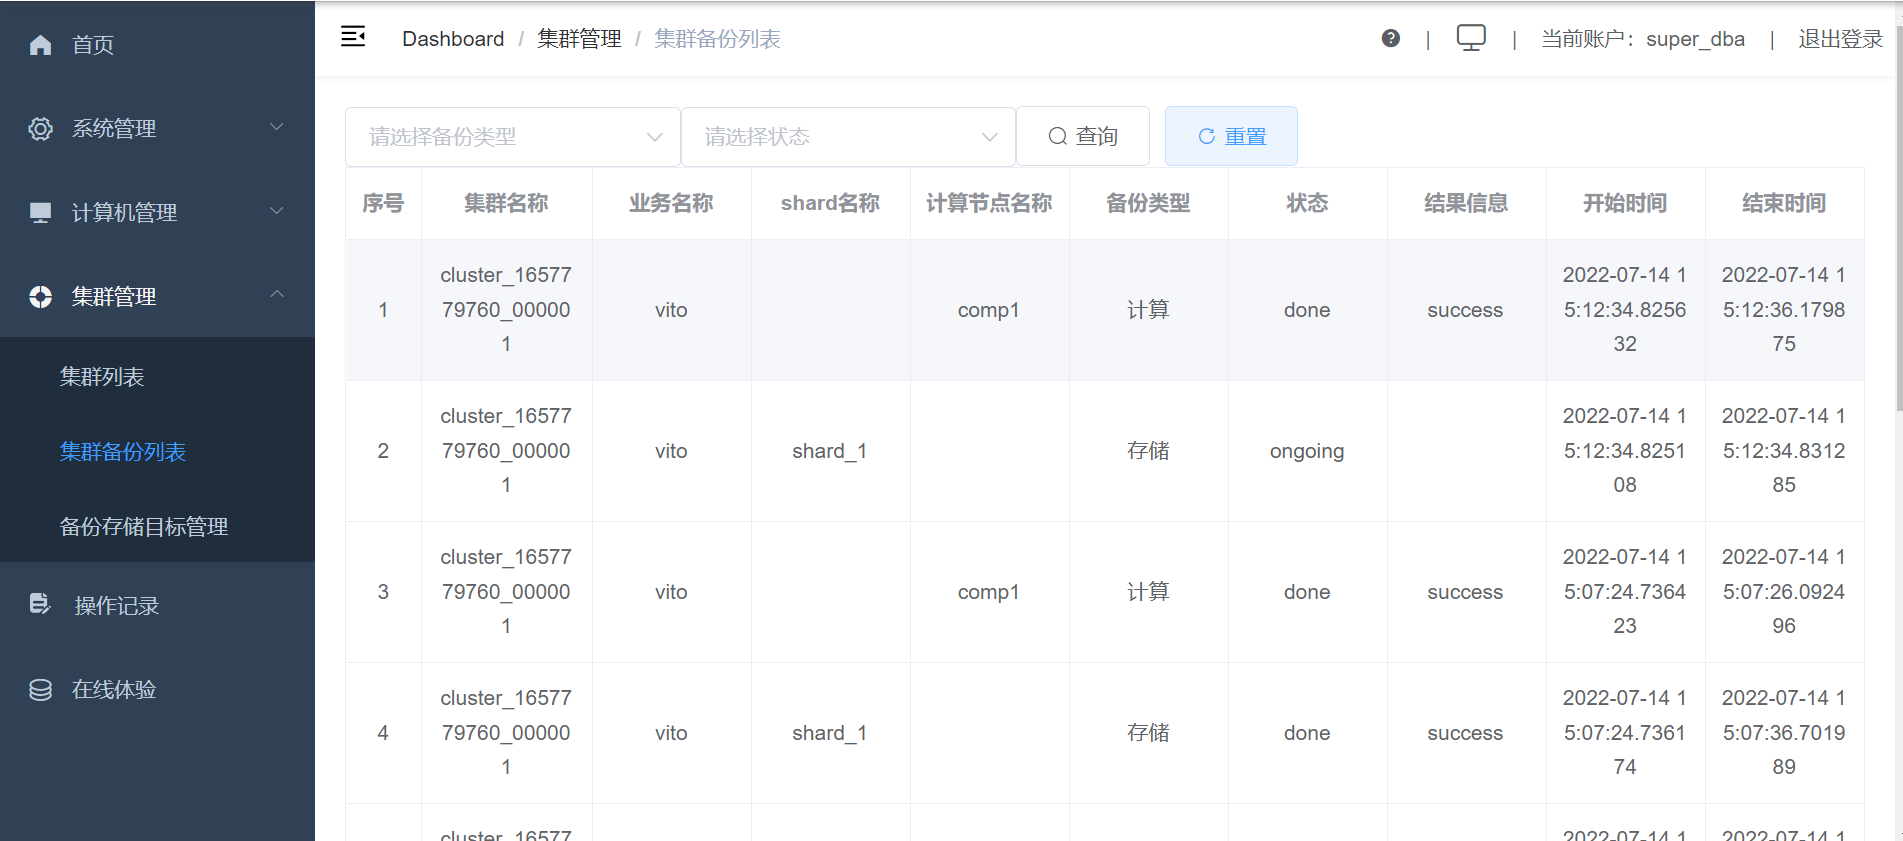Click the system management gear icon
The width and height of the screenshot is (1903, 841).
coord(40,129)
